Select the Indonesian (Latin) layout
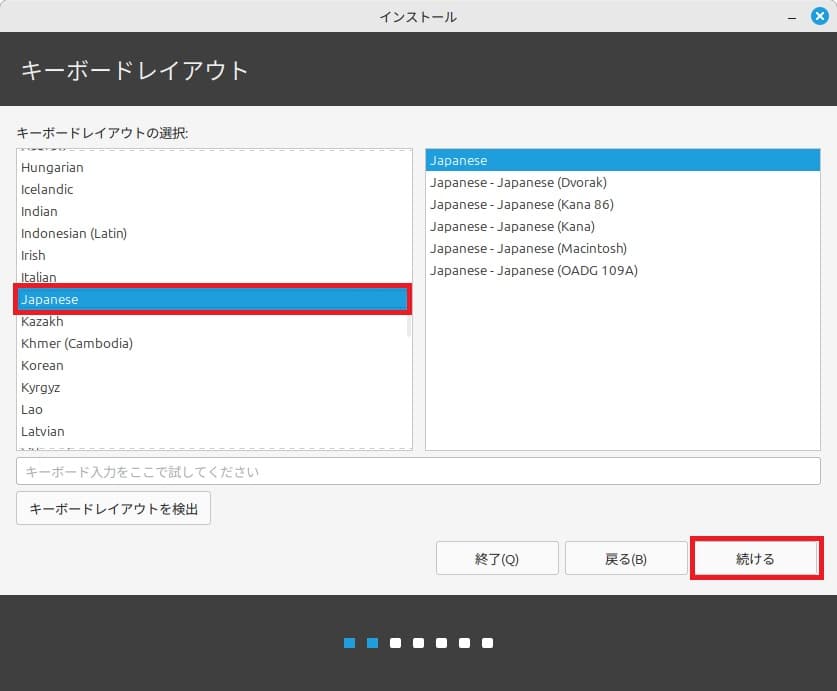 tap(74, 233)
